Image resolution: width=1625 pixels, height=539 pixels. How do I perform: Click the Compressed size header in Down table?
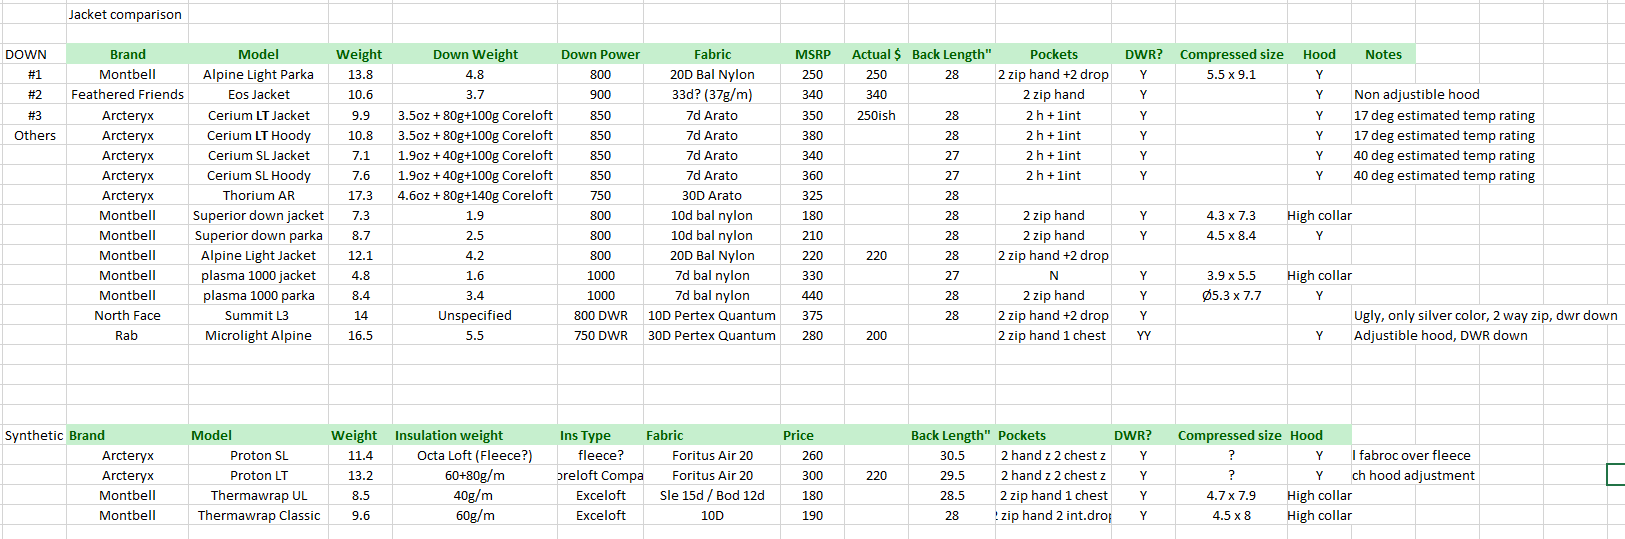pyautogui.click(x=1231, y=55)
